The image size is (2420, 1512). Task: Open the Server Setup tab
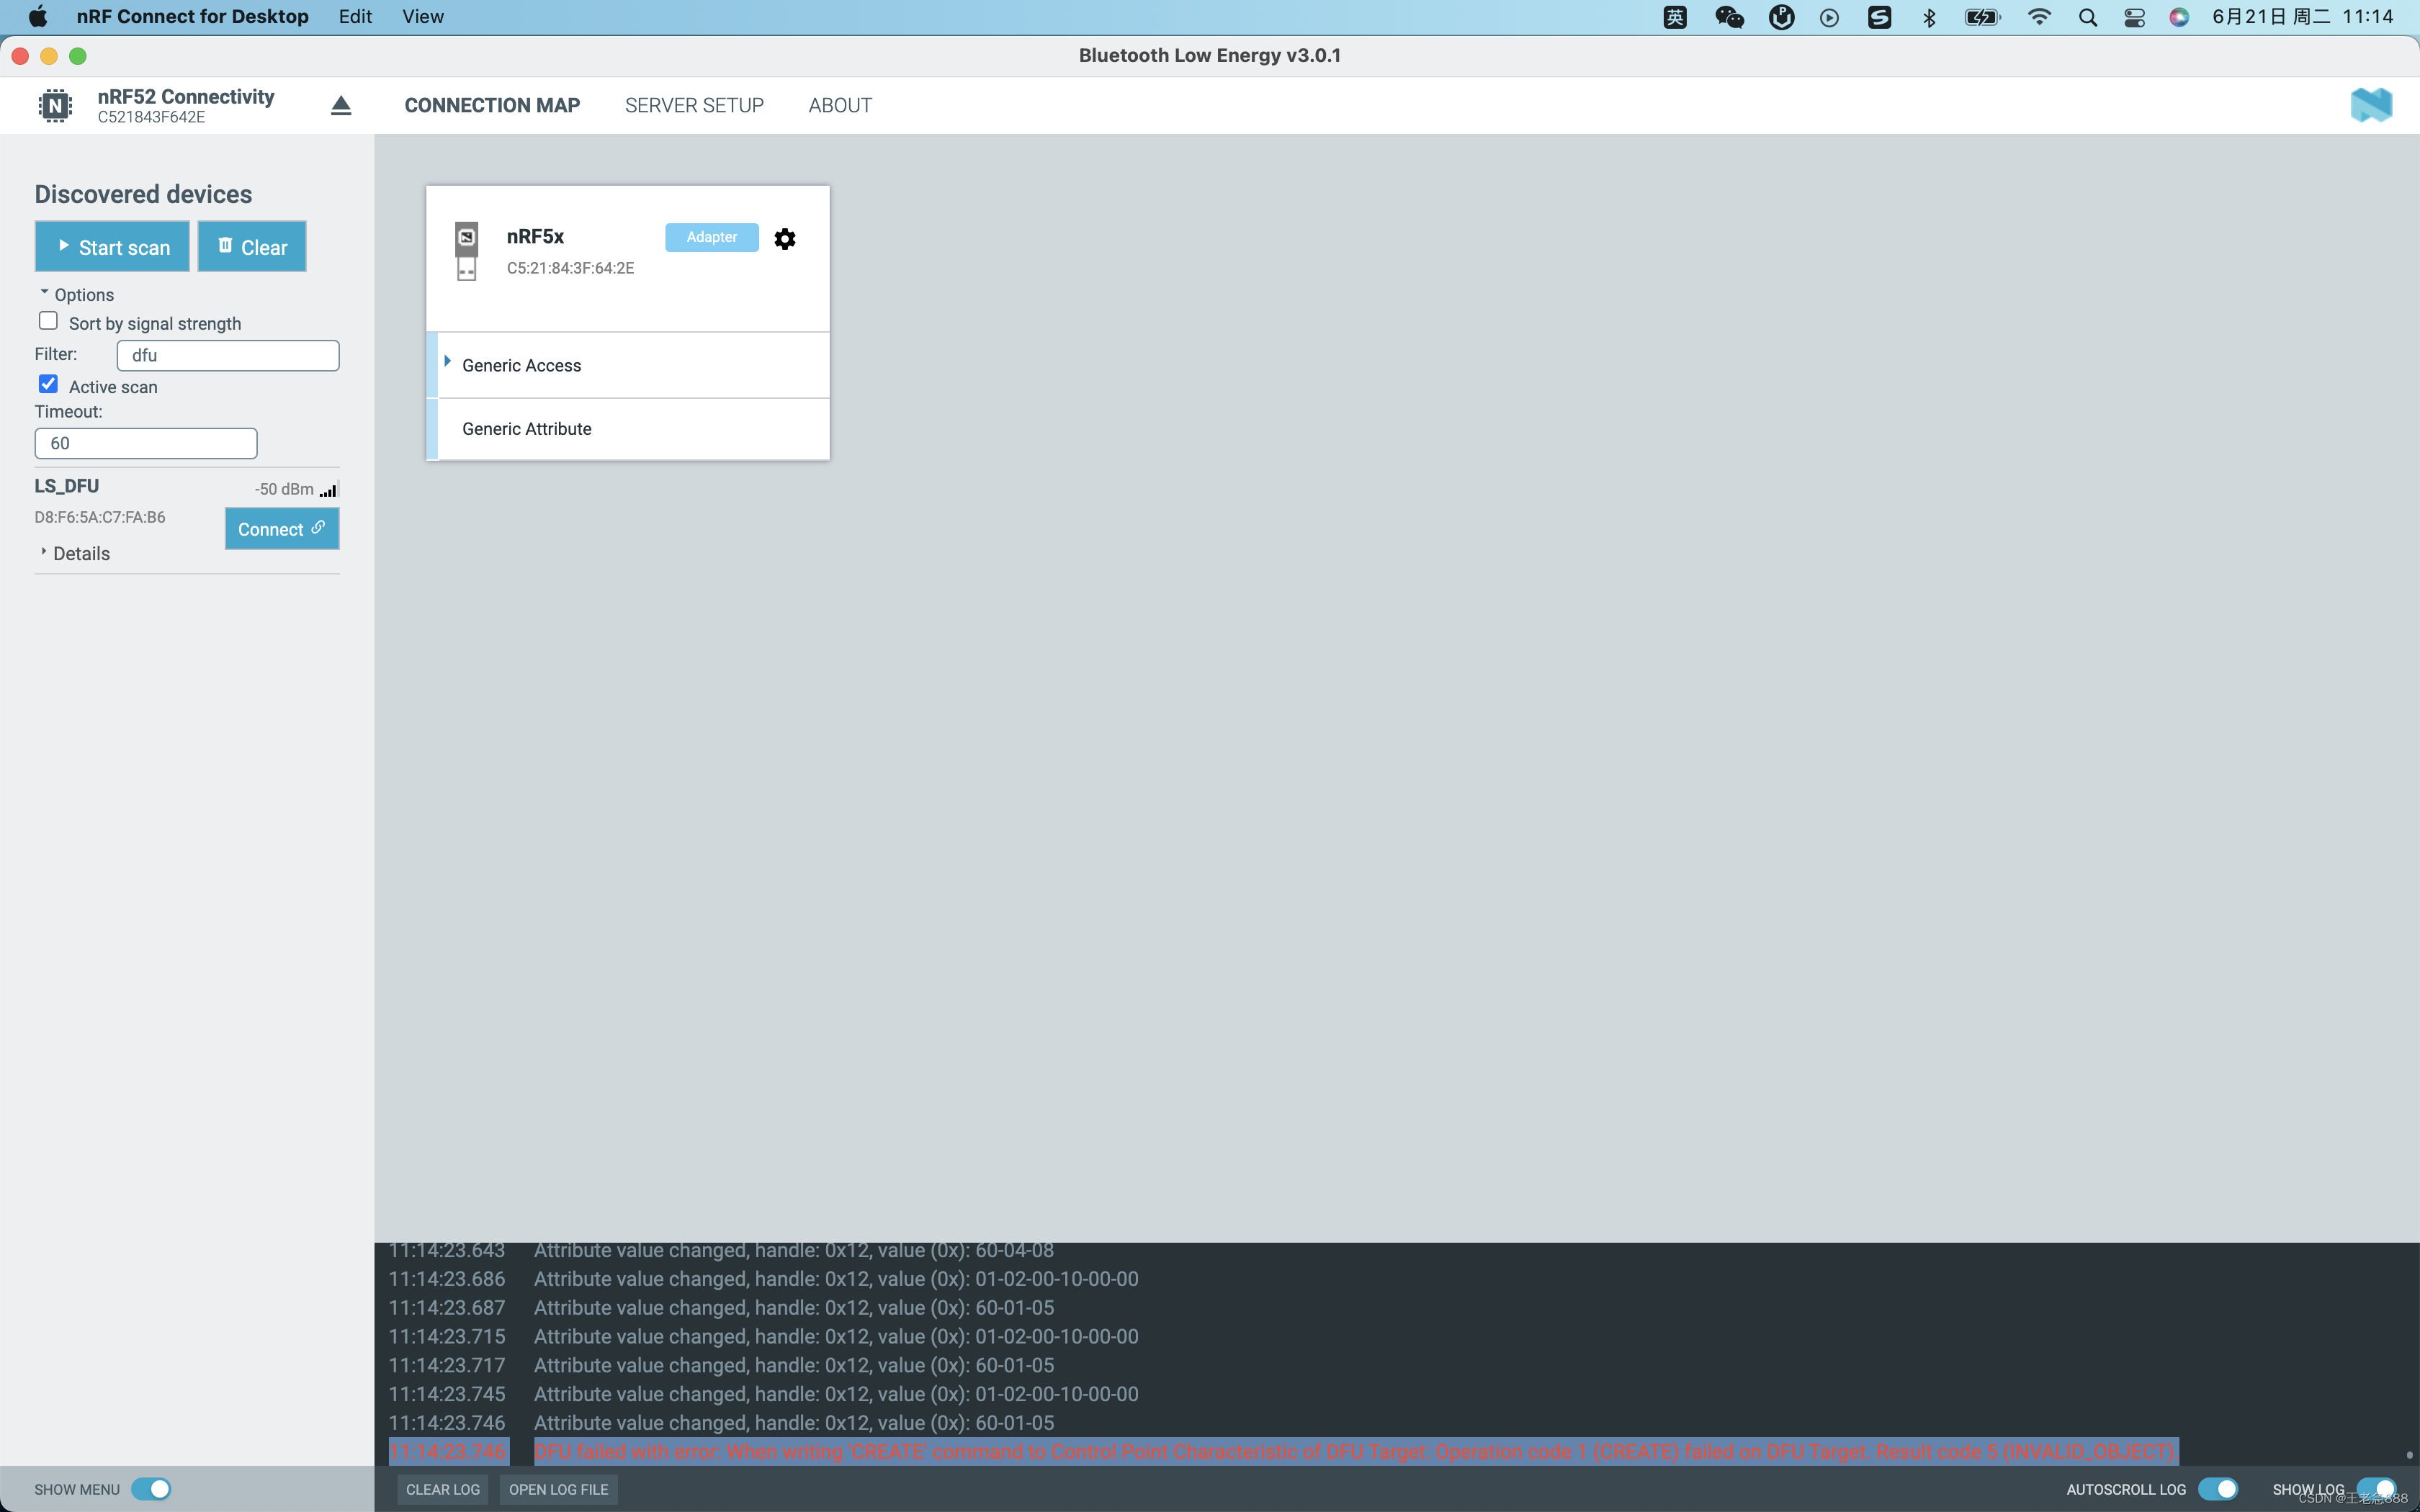click(x=694, y=105)
